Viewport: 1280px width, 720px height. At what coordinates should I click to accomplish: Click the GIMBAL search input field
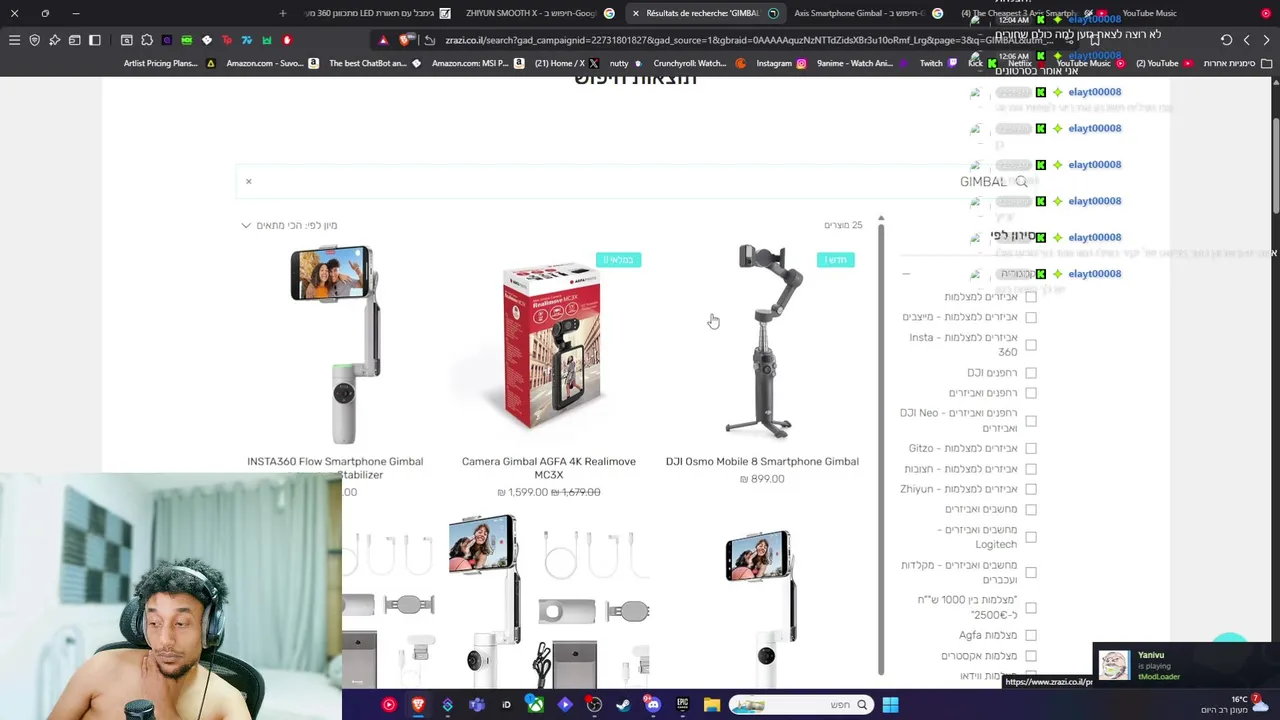[x=635, y=181]
